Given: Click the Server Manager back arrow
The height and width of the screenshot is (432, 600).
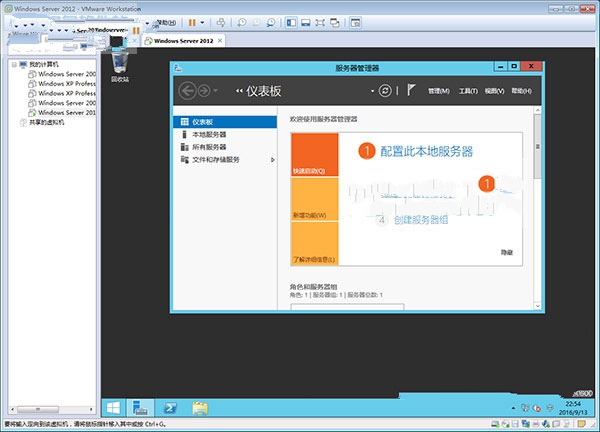Looking at the screenshot, I should 188,91.
